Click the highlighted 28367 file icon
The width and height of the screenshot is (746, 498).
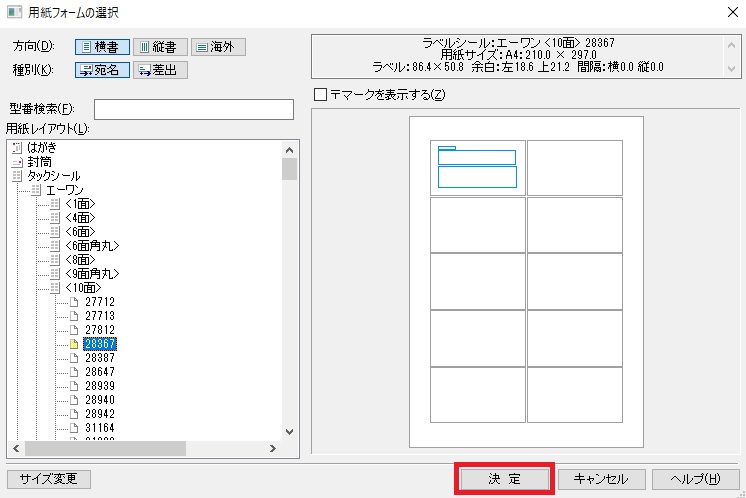73,343
